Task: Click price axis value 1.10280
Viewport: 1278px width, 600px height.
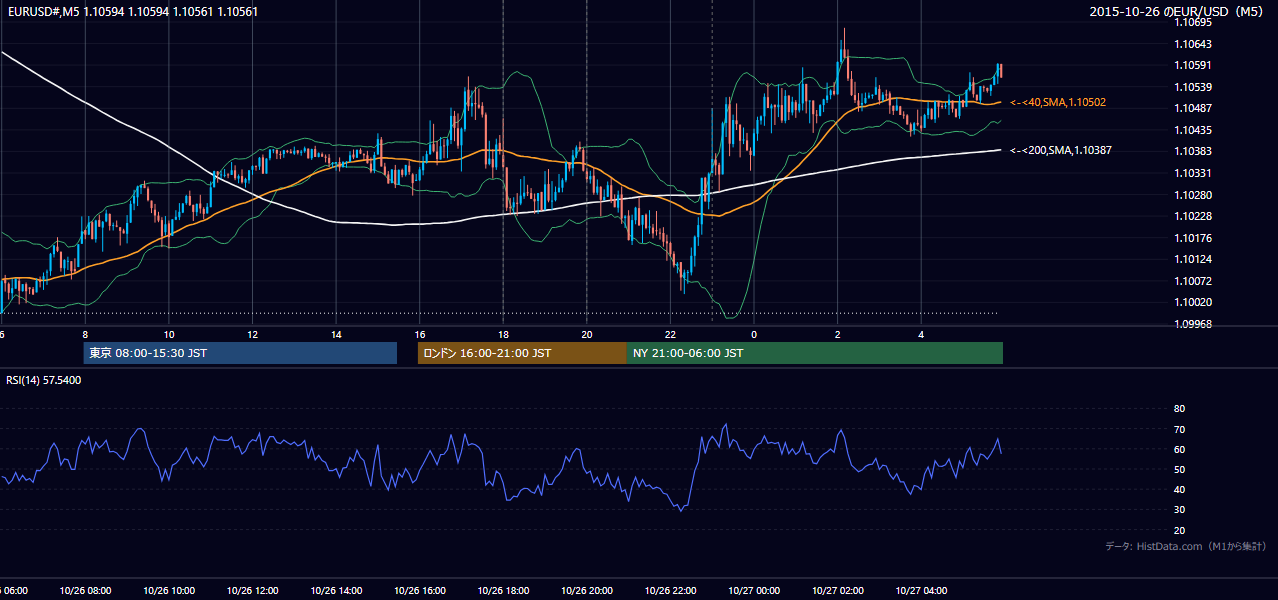Action: click(1193, 195)
